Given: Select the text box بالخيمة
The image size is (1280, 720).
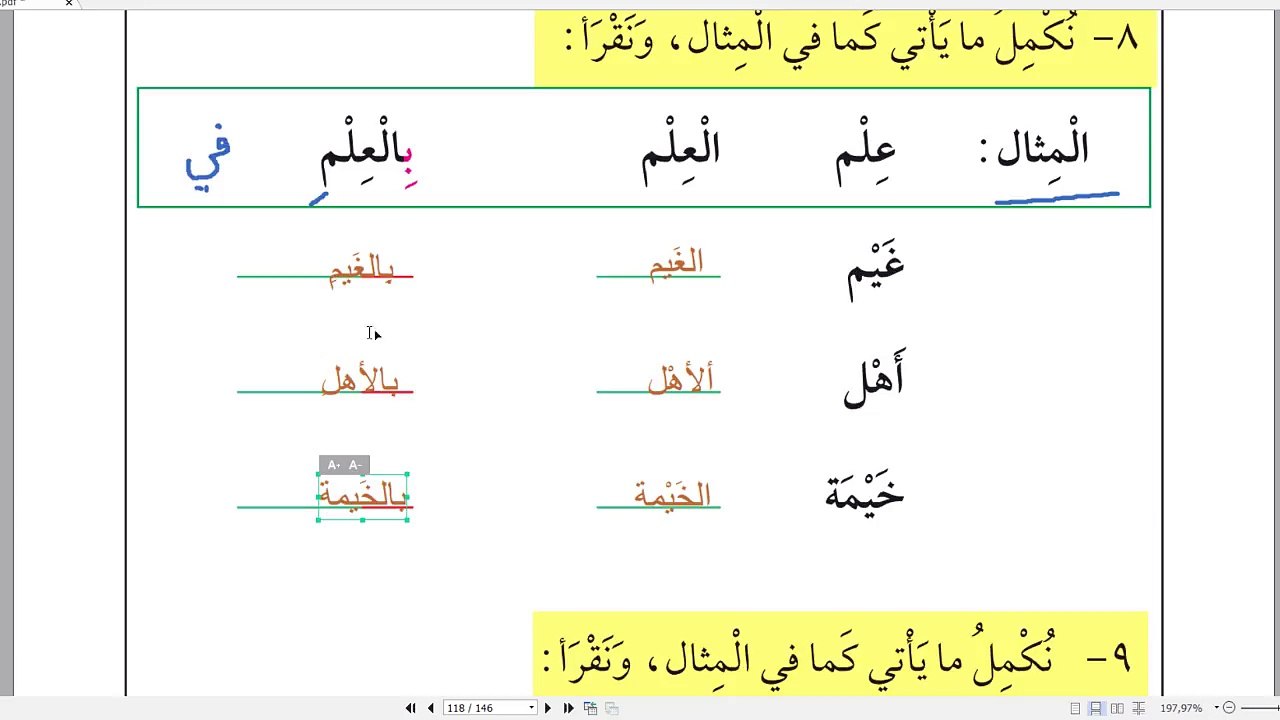Looking at the screenshot, I should (363, 497).
